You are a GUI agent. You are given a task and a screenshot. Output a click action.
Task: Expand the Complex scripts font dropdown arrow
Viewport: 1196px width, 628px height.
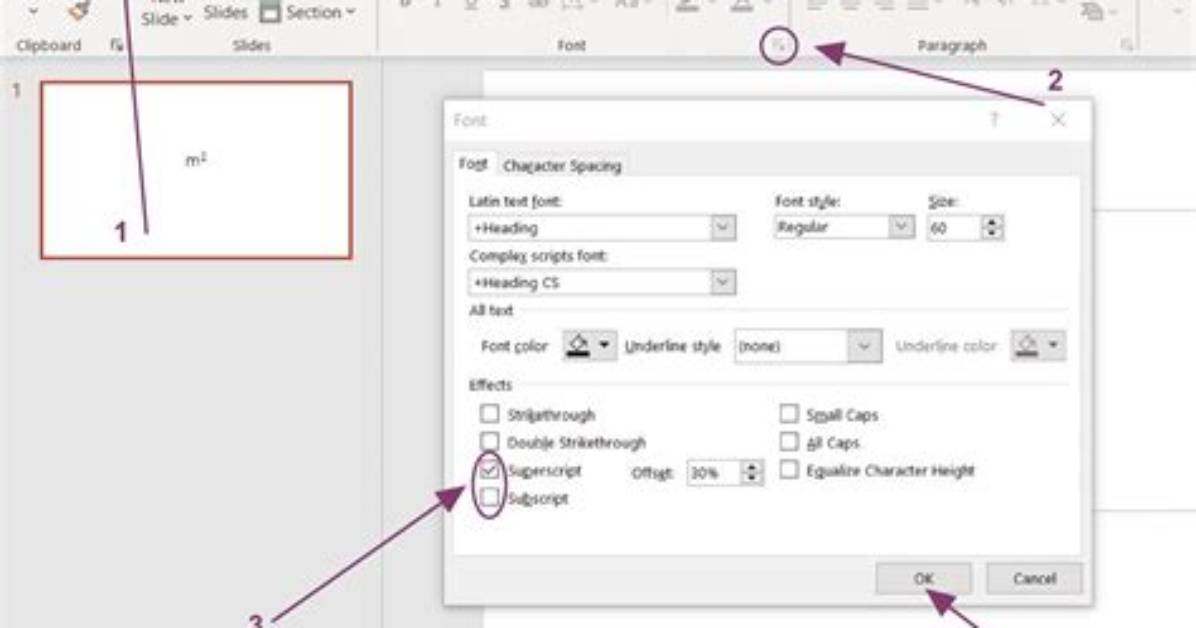(x=723, y=282)
